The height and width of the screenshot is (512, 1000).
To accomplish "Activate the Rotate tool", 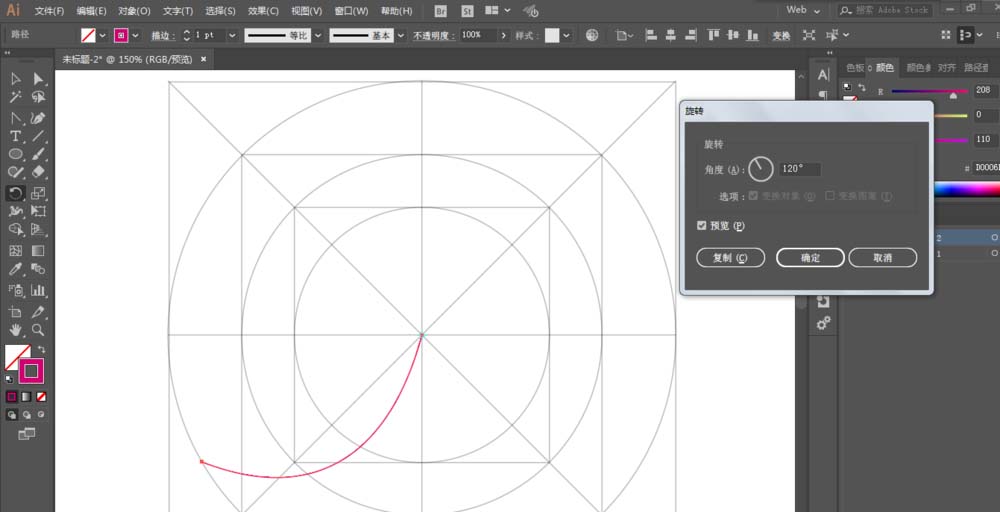I will tap(16, 193).
